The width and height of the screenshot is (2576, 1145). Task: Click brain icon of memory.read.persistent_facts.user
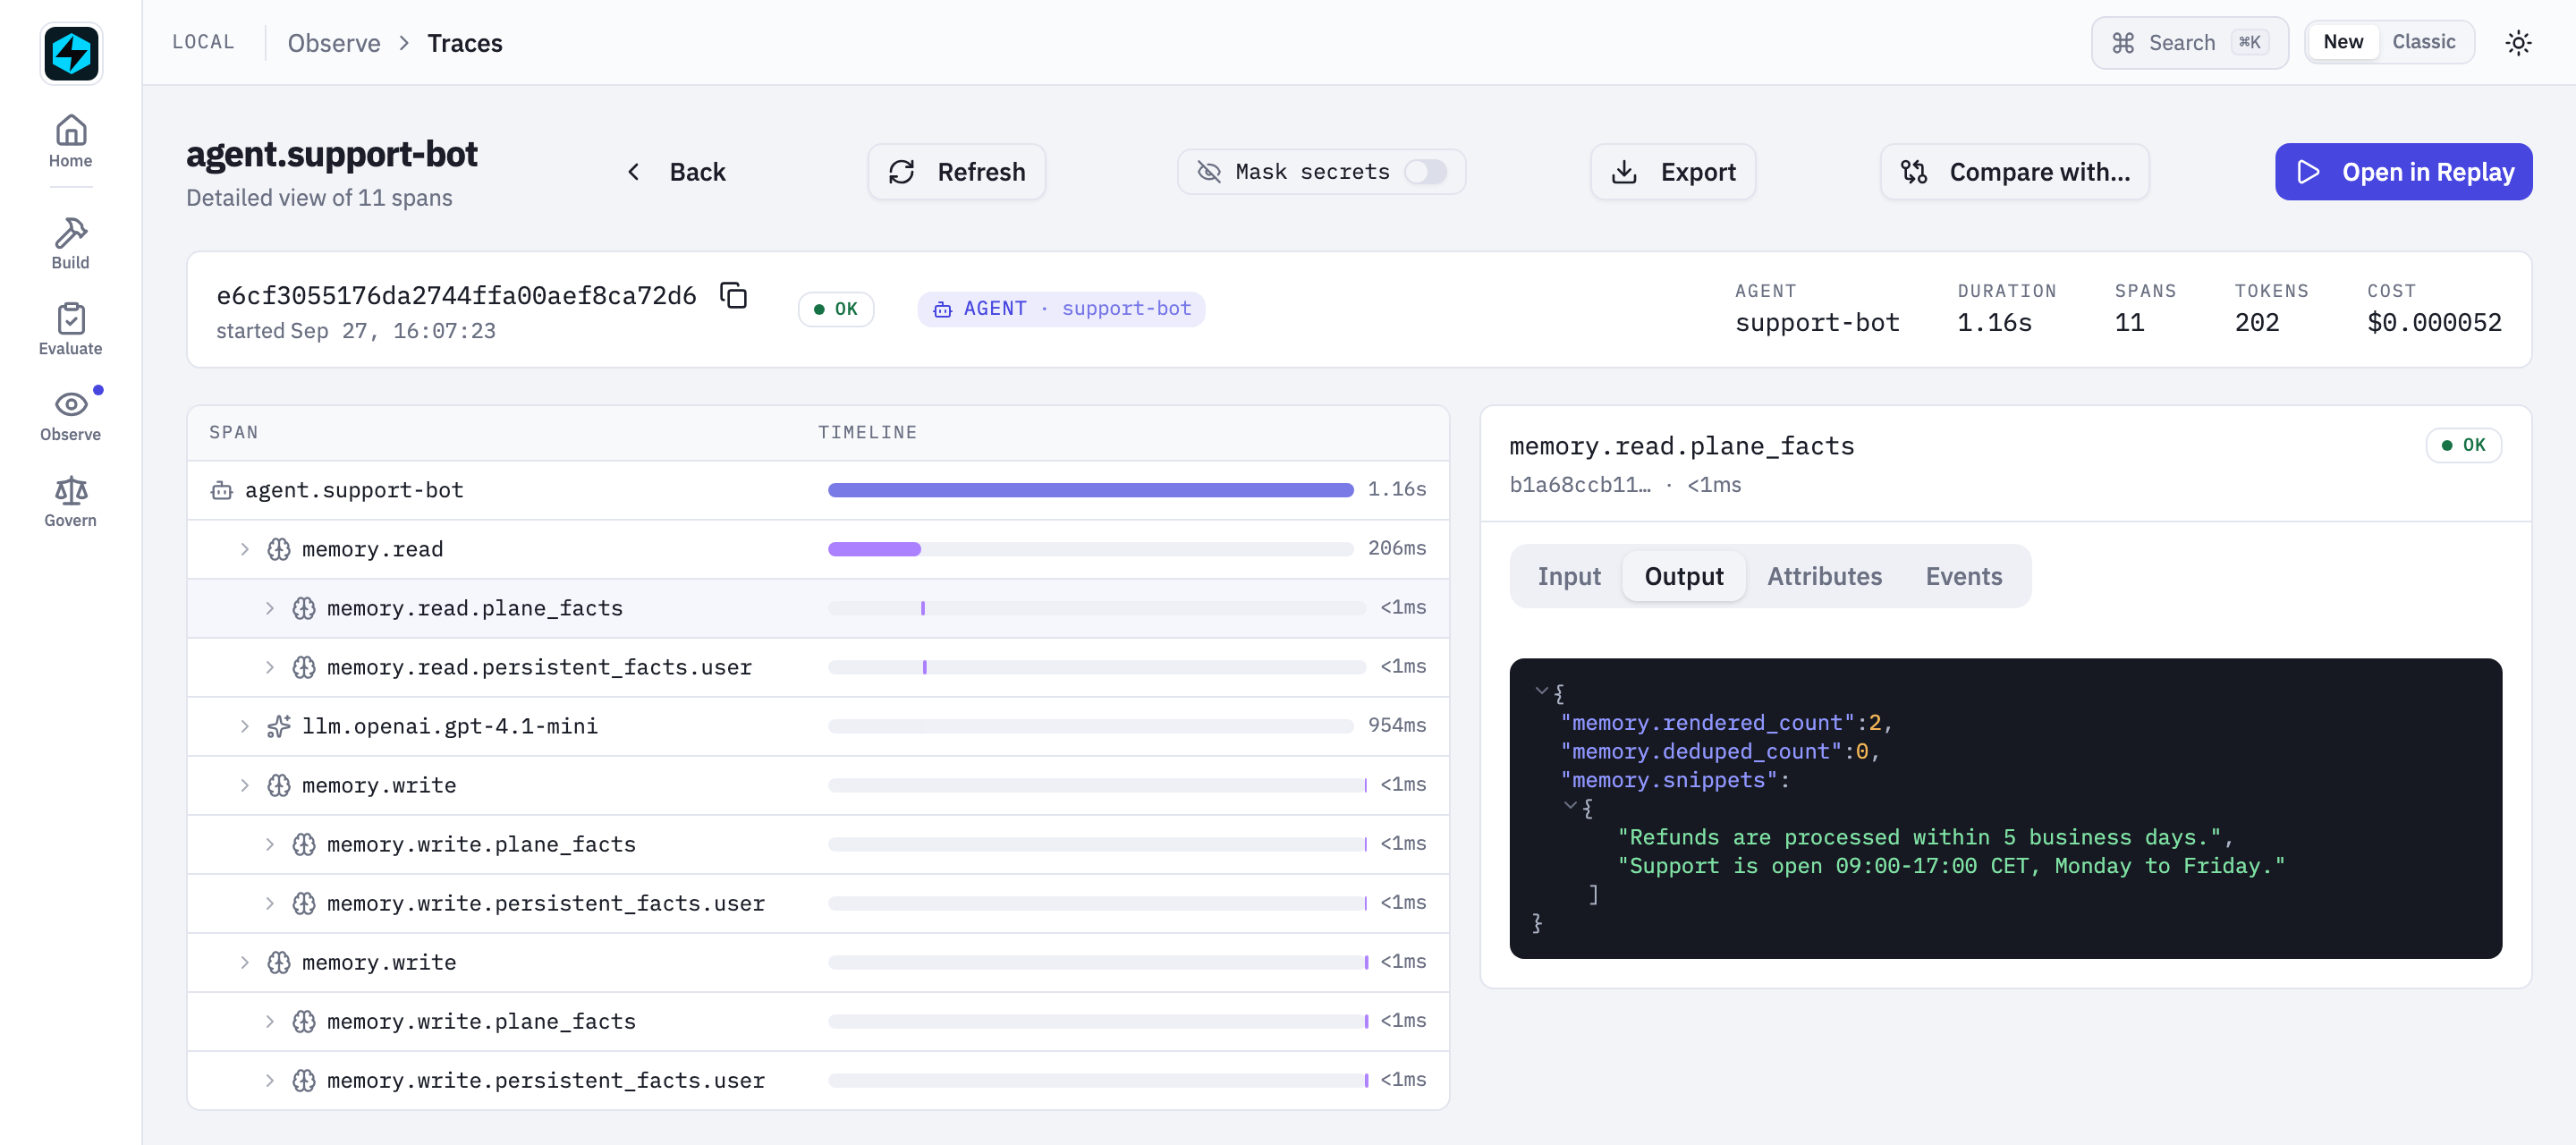304,667
